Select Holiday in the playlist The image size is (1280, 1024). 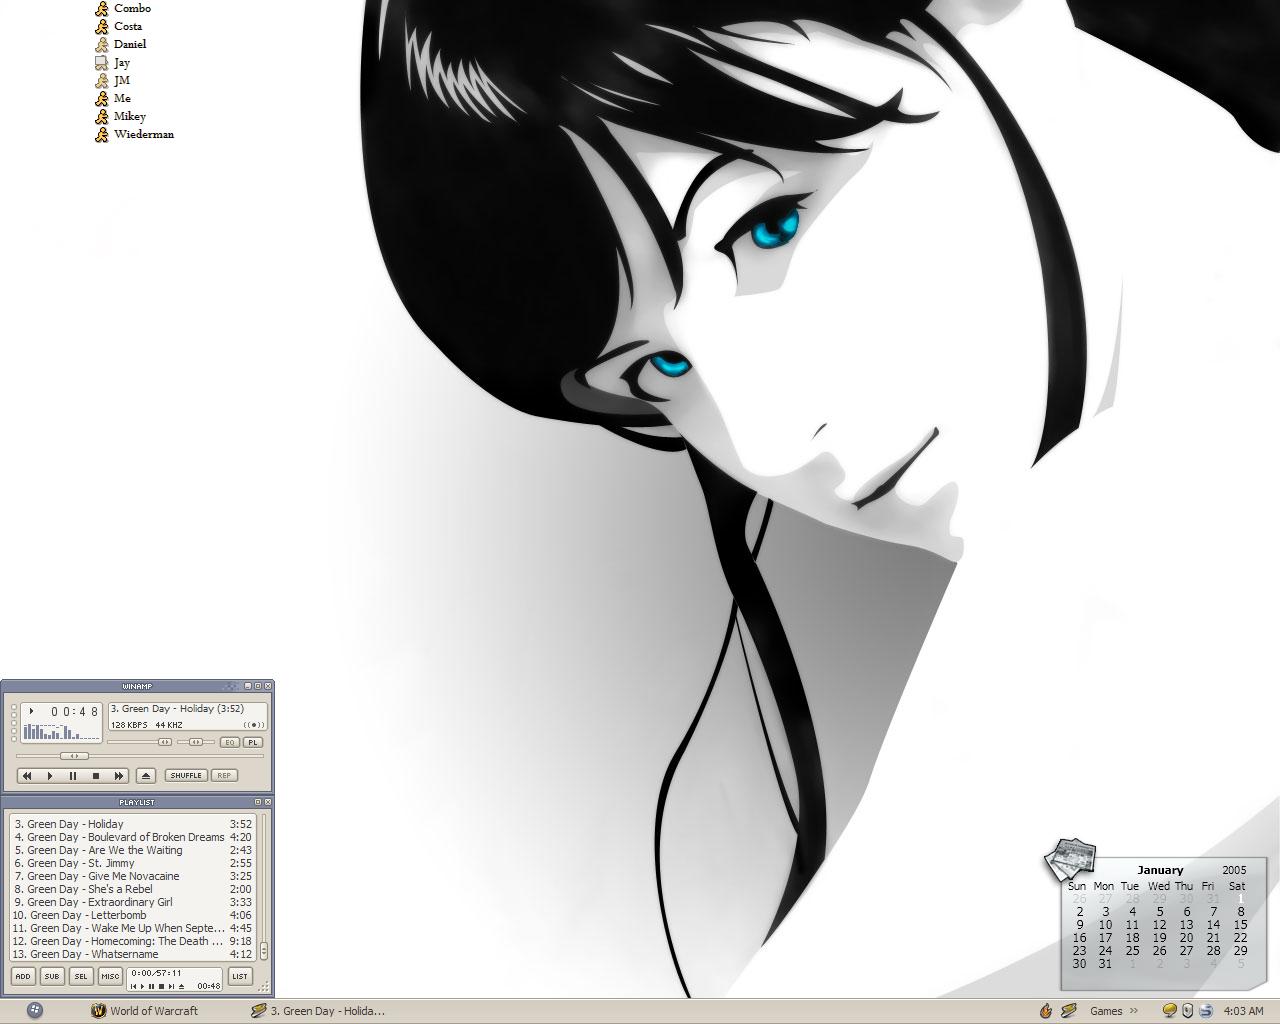133,825
